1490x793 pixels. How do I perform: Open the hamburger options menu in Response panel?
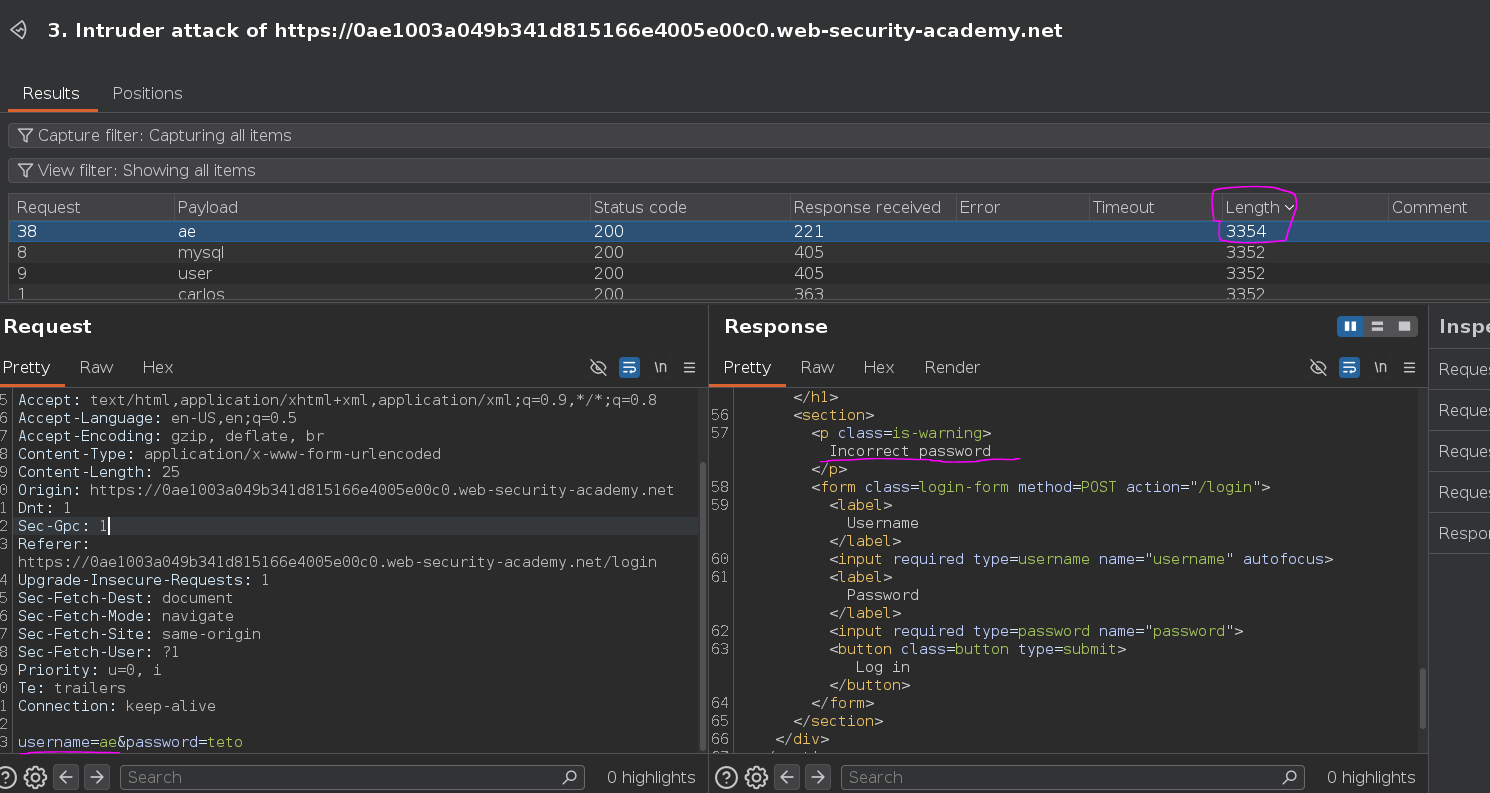click(x=1409, y=367)
